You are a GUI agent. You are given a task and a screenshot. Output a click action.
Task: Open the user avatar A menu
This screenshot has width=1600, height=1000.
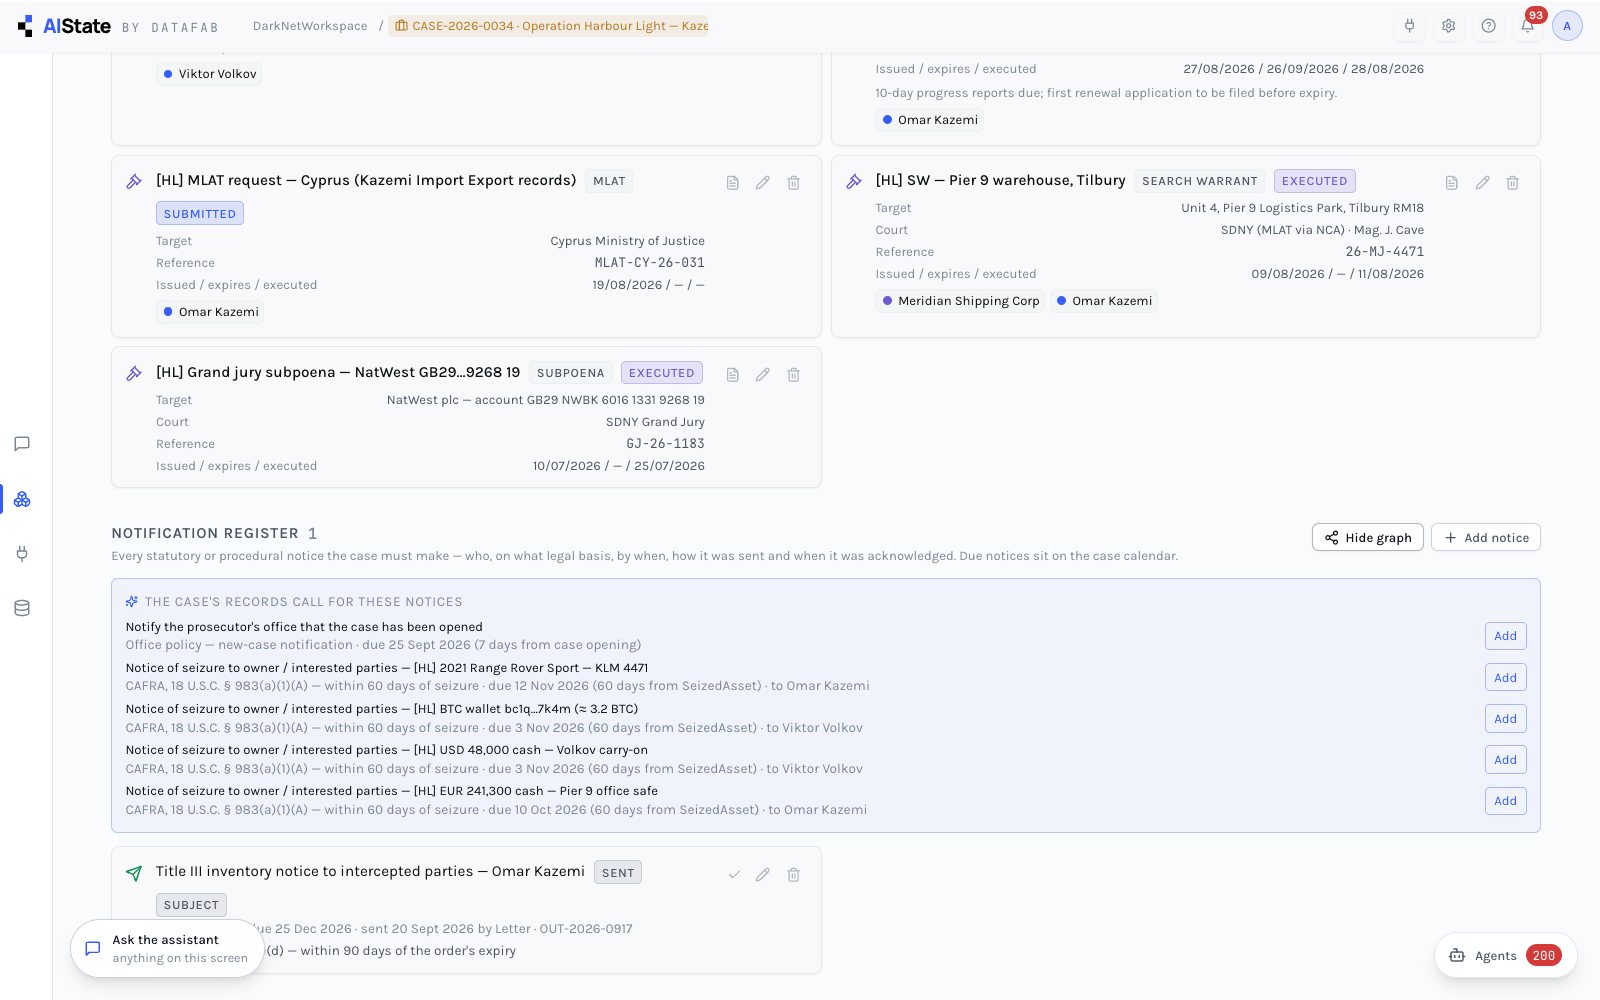(x=1567, y=26)
